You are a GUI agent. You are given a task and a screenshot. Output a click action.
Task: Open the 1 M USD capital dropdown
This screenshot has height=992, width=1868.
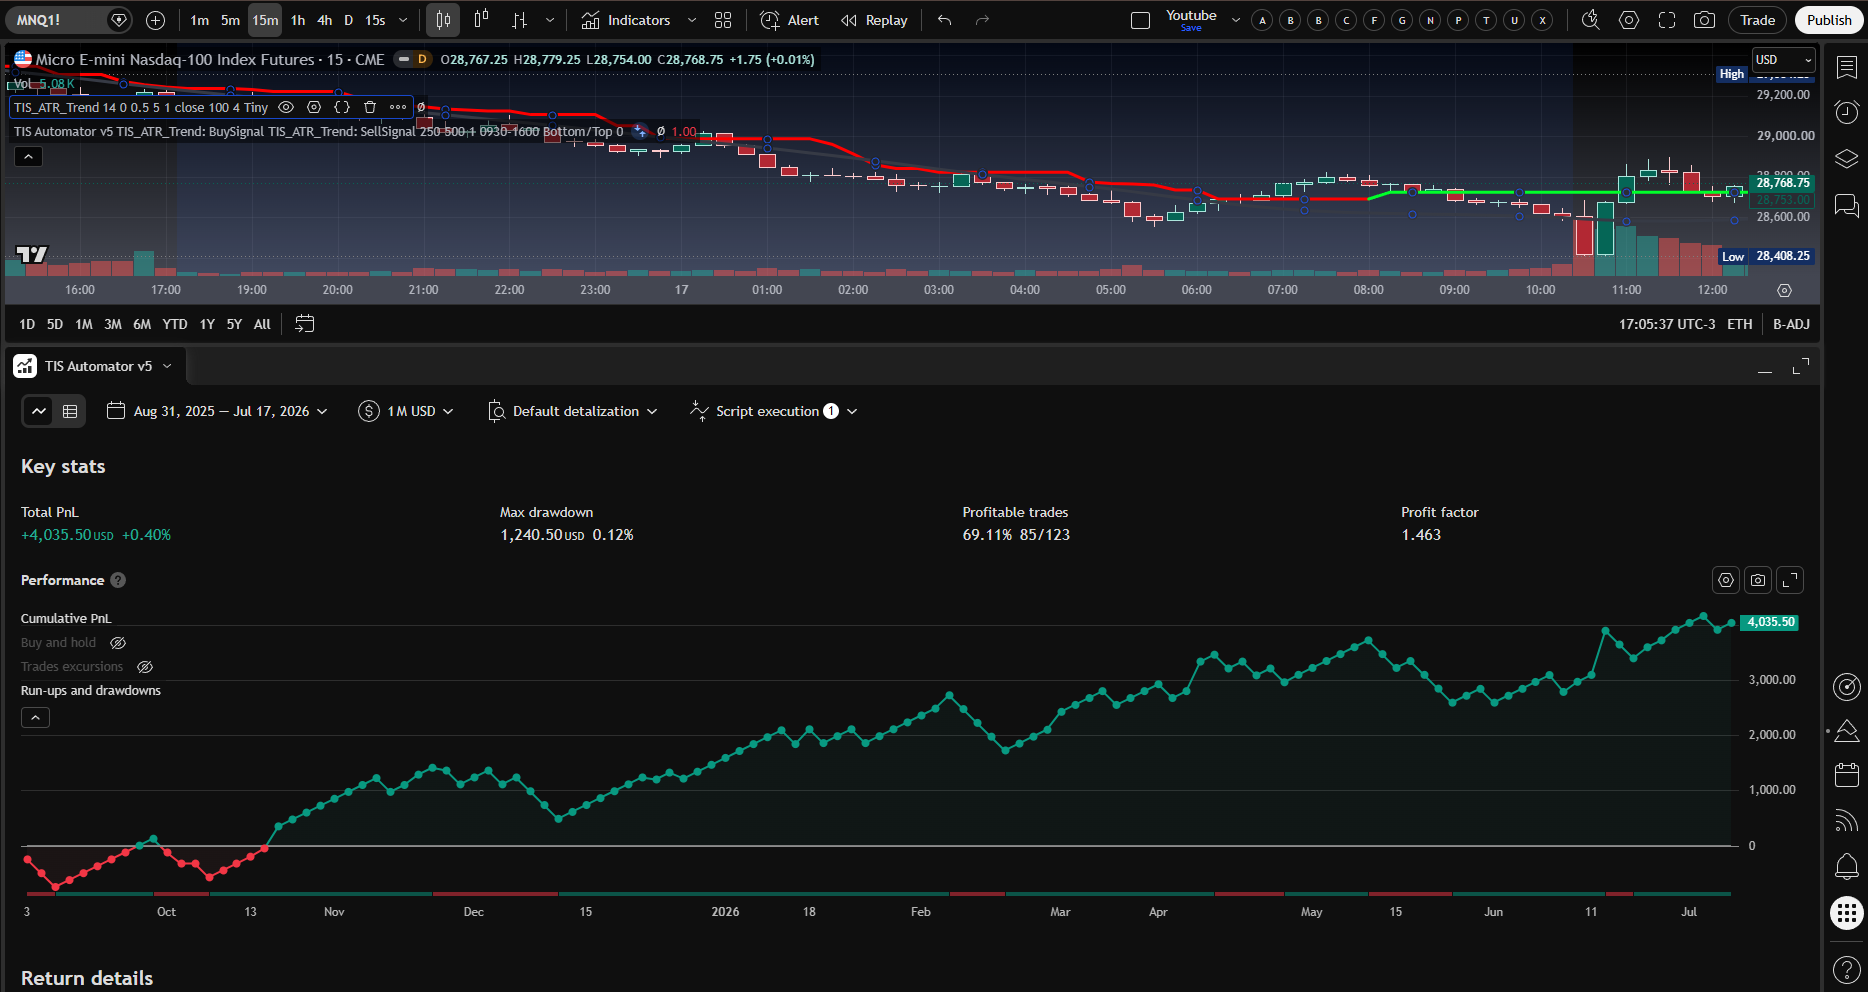[x=406, y=411]
